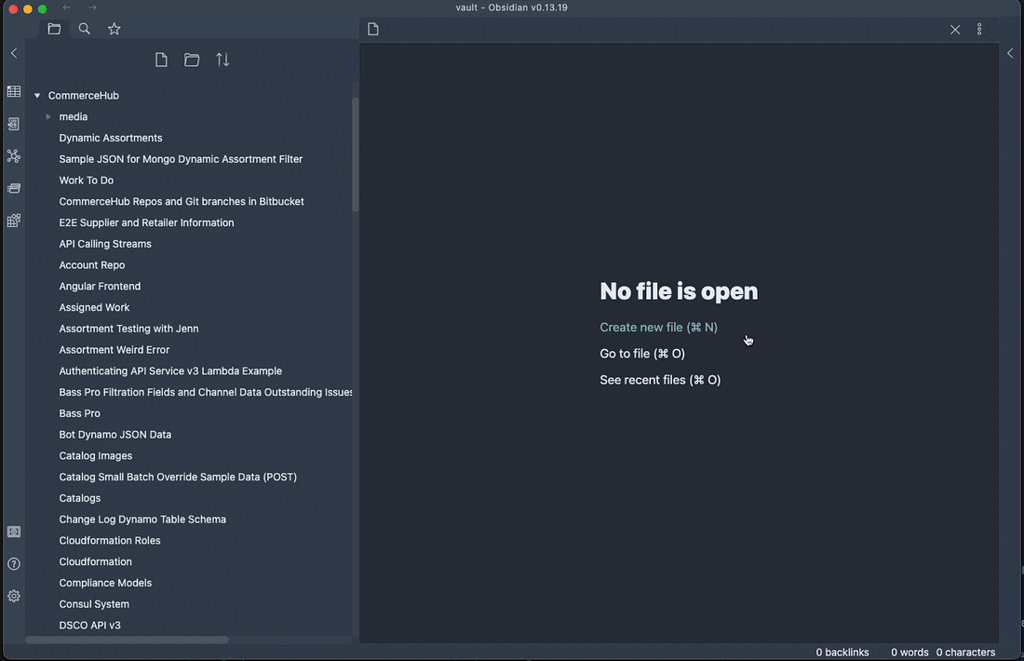
Task: Click Go to file link
Action: [x=642, y=353]
